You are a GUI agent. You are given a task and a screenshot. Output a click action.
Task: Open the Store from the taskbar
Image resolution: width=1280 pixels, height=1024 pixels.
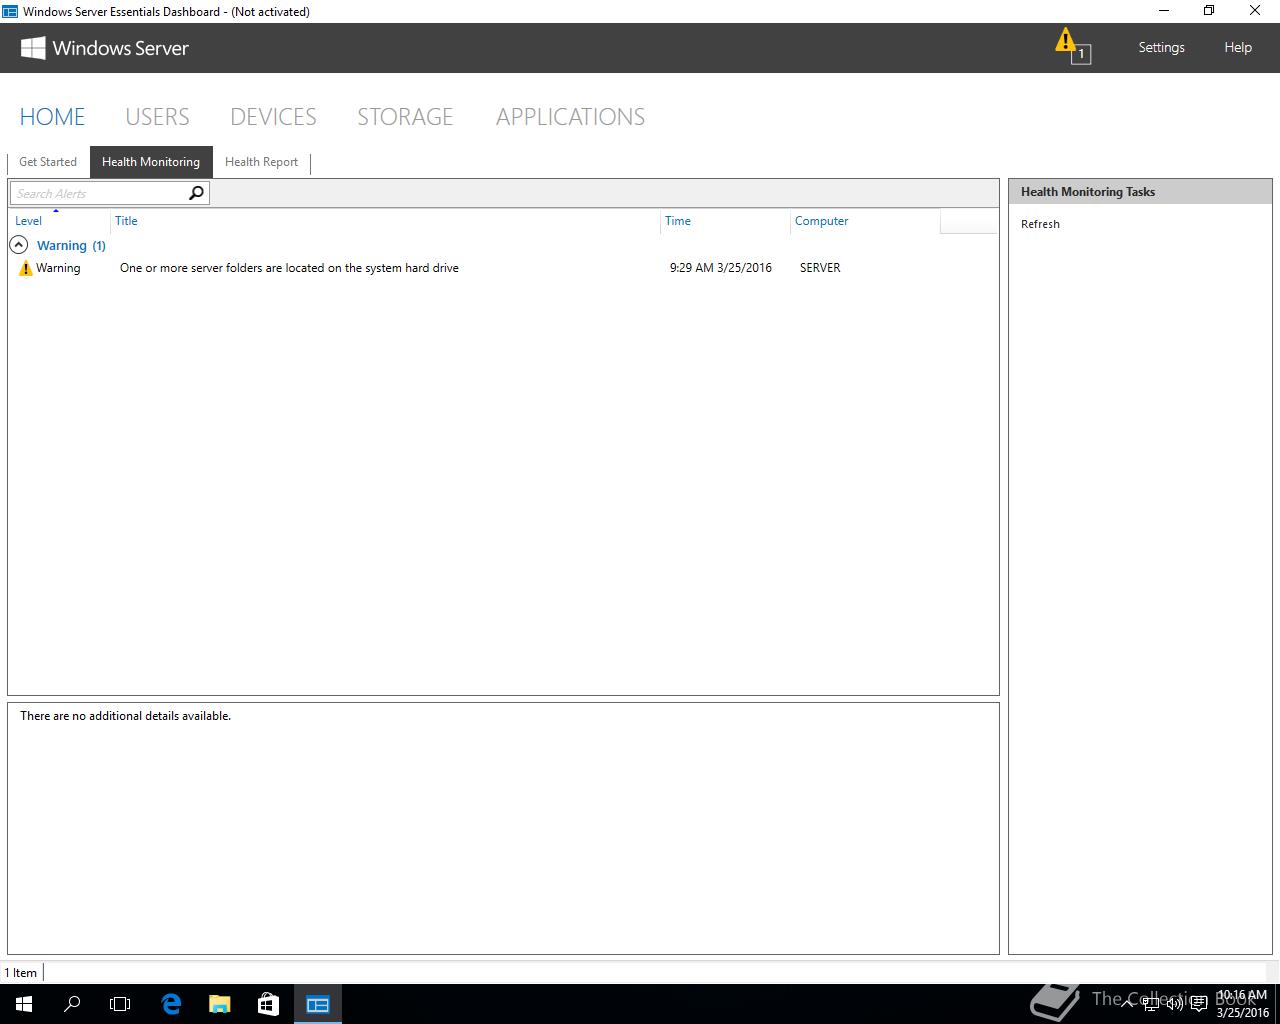click(x=268, y=1004)
